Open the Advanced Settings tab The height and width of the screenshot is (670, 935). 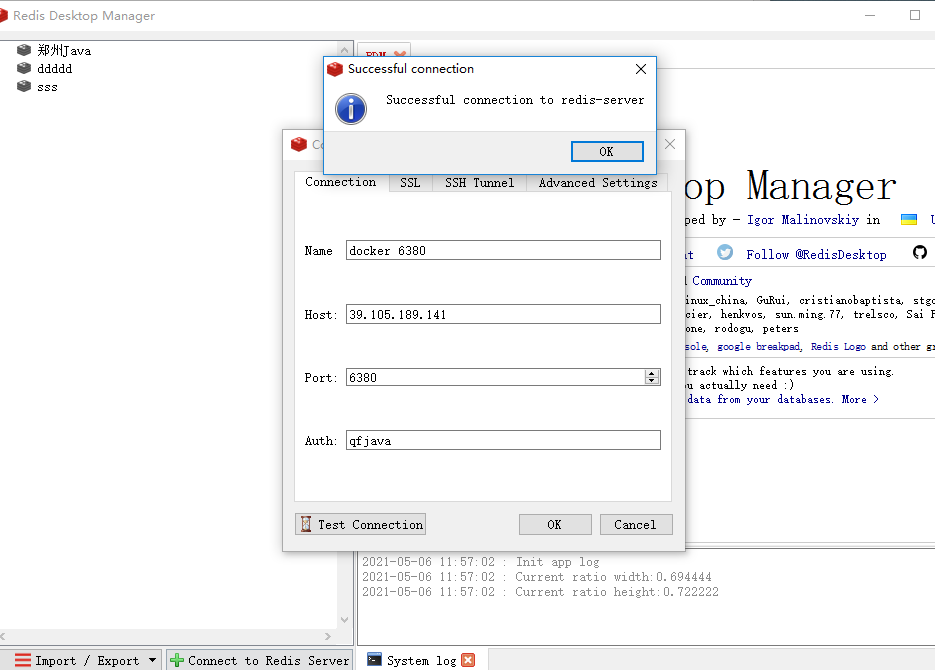597,183
